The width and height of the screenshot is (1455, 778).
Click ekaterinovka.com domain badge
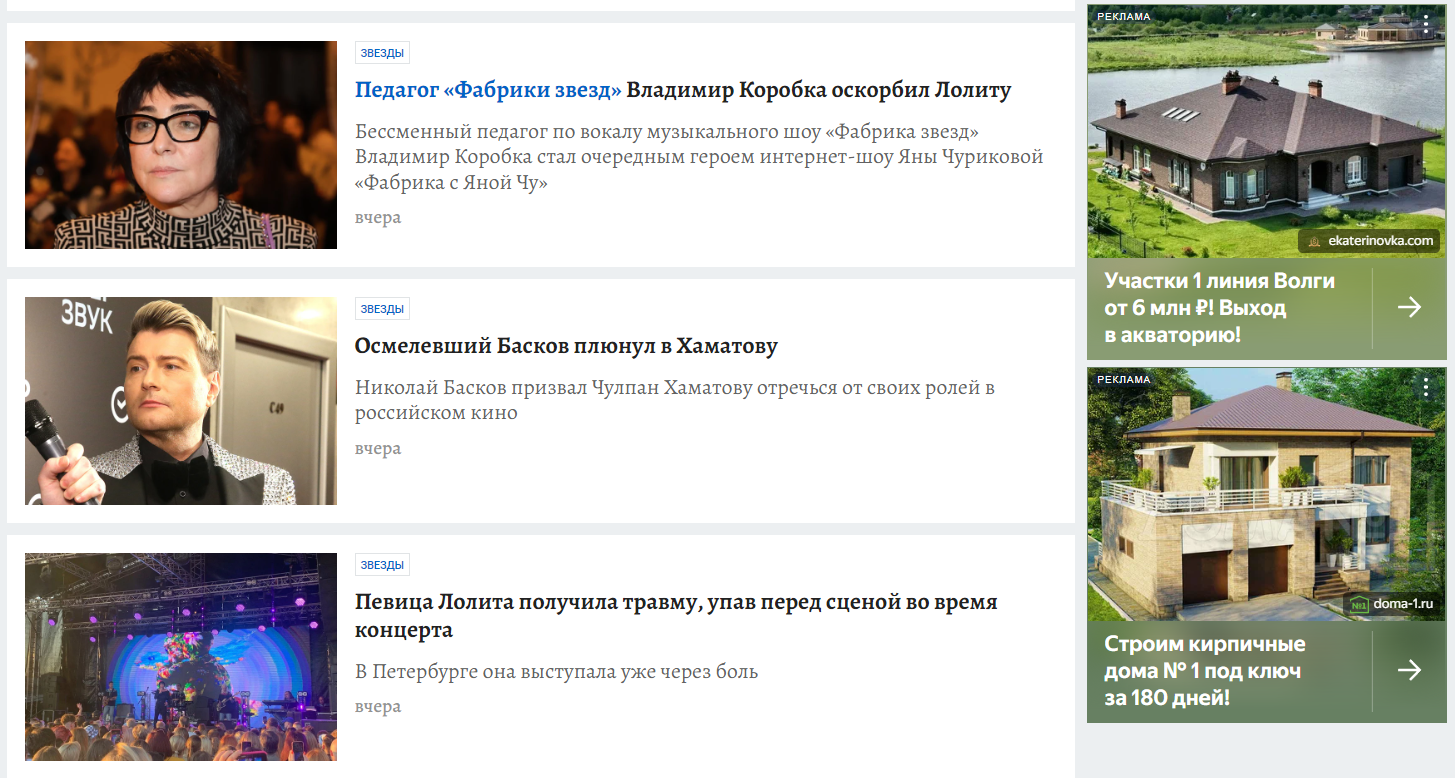tap(1369, 241)
